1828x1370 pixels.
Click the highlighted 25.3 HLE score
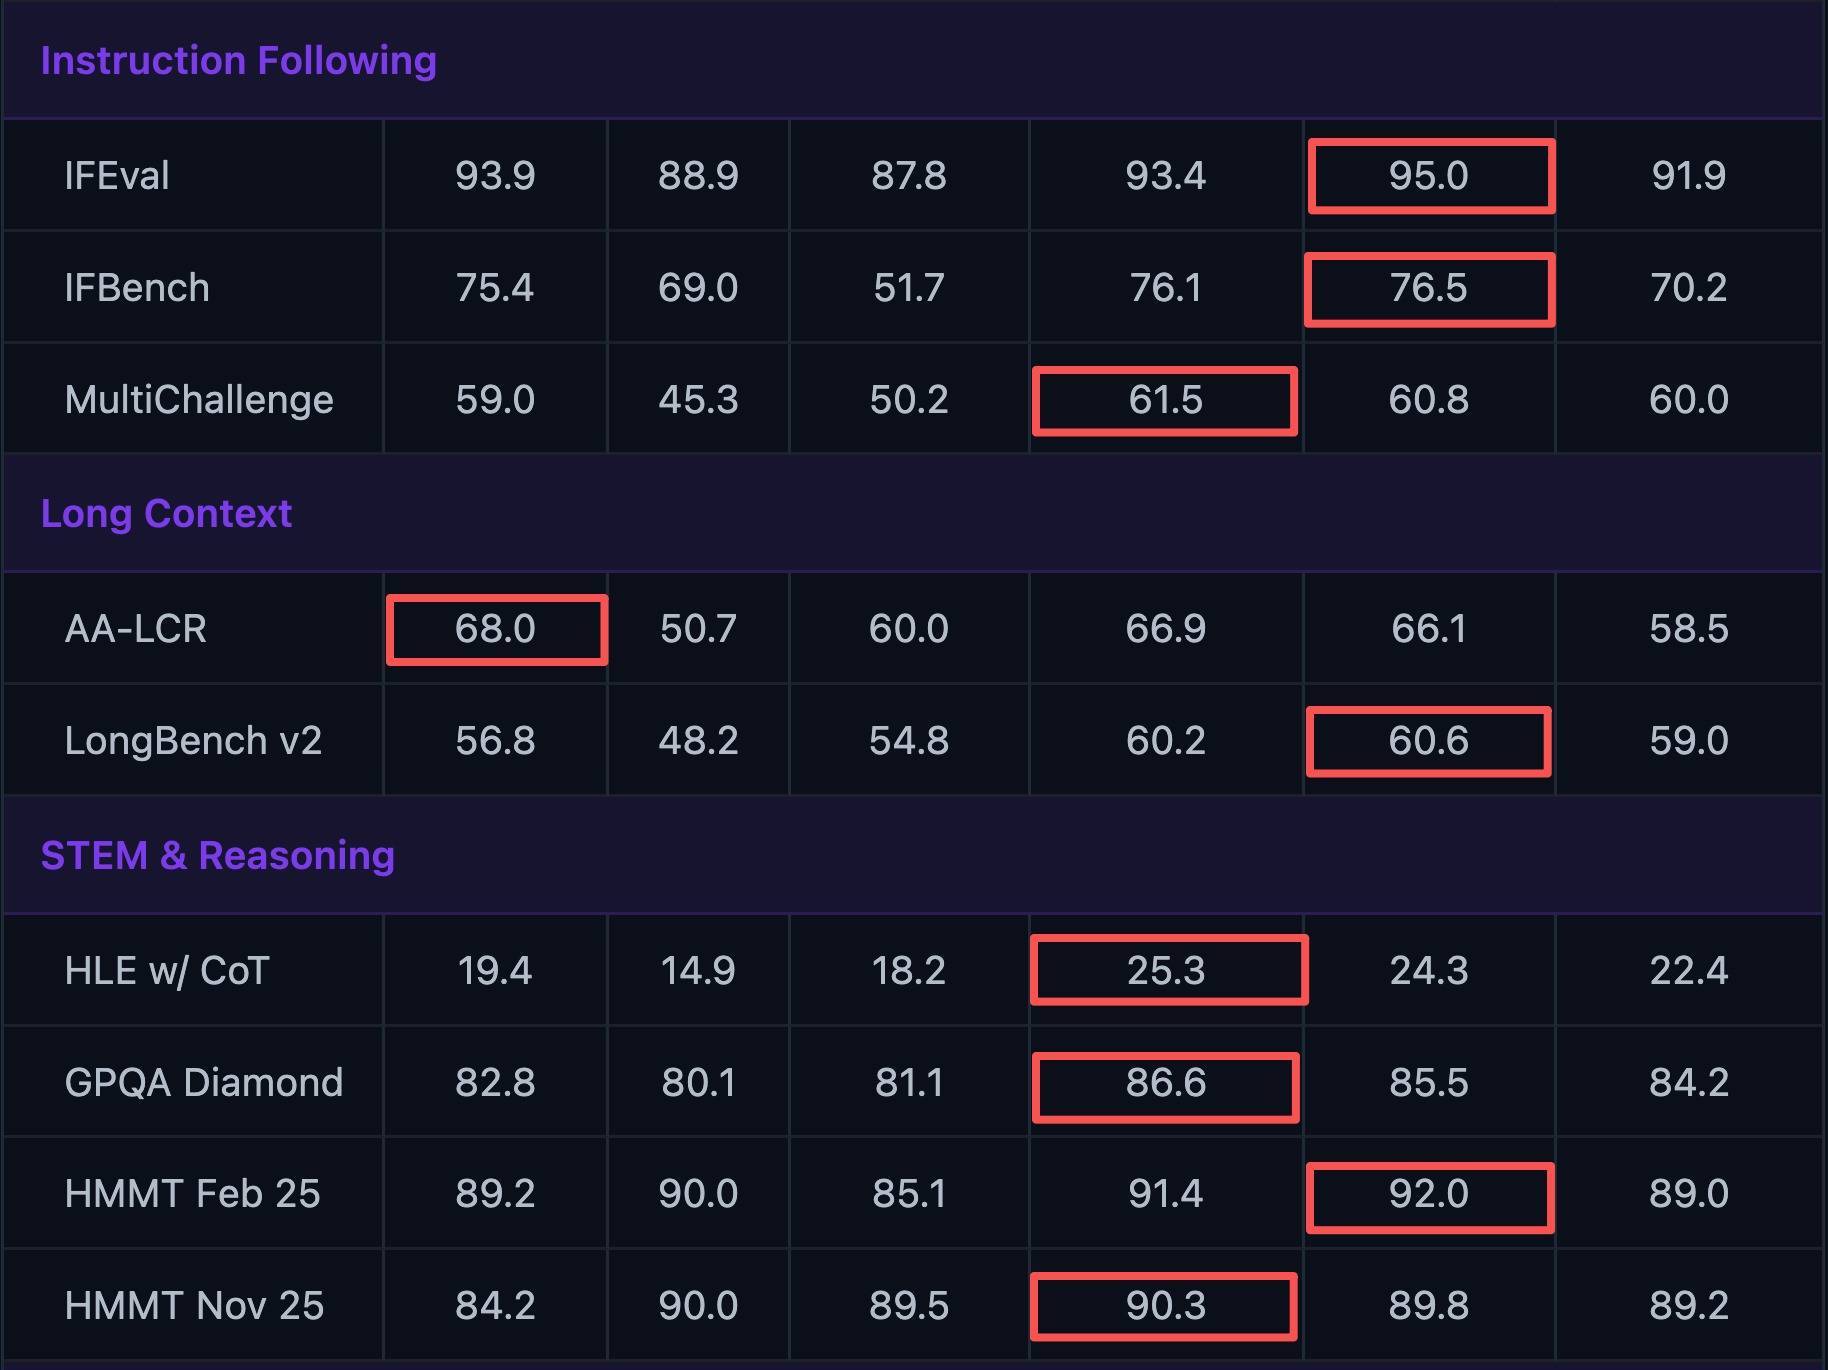pos(1167,971)
